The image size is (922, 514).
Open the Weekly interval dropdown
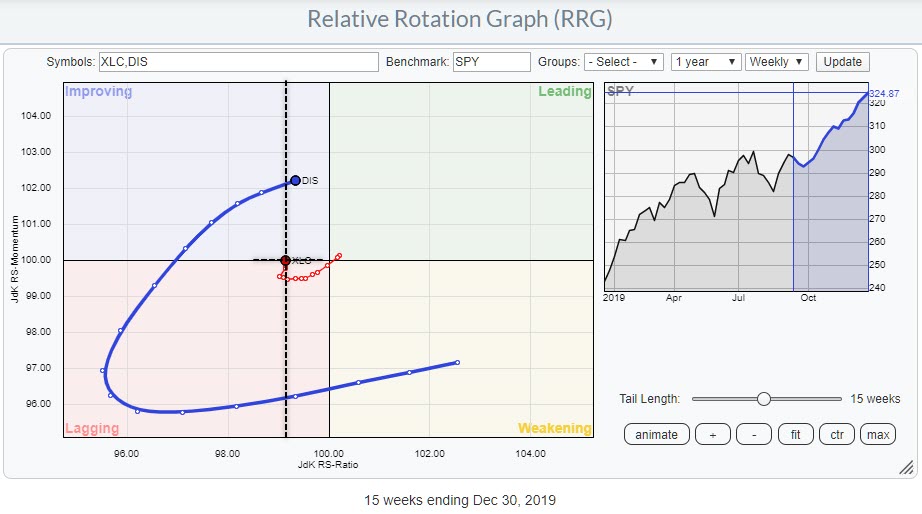click(x=777, y=62)
